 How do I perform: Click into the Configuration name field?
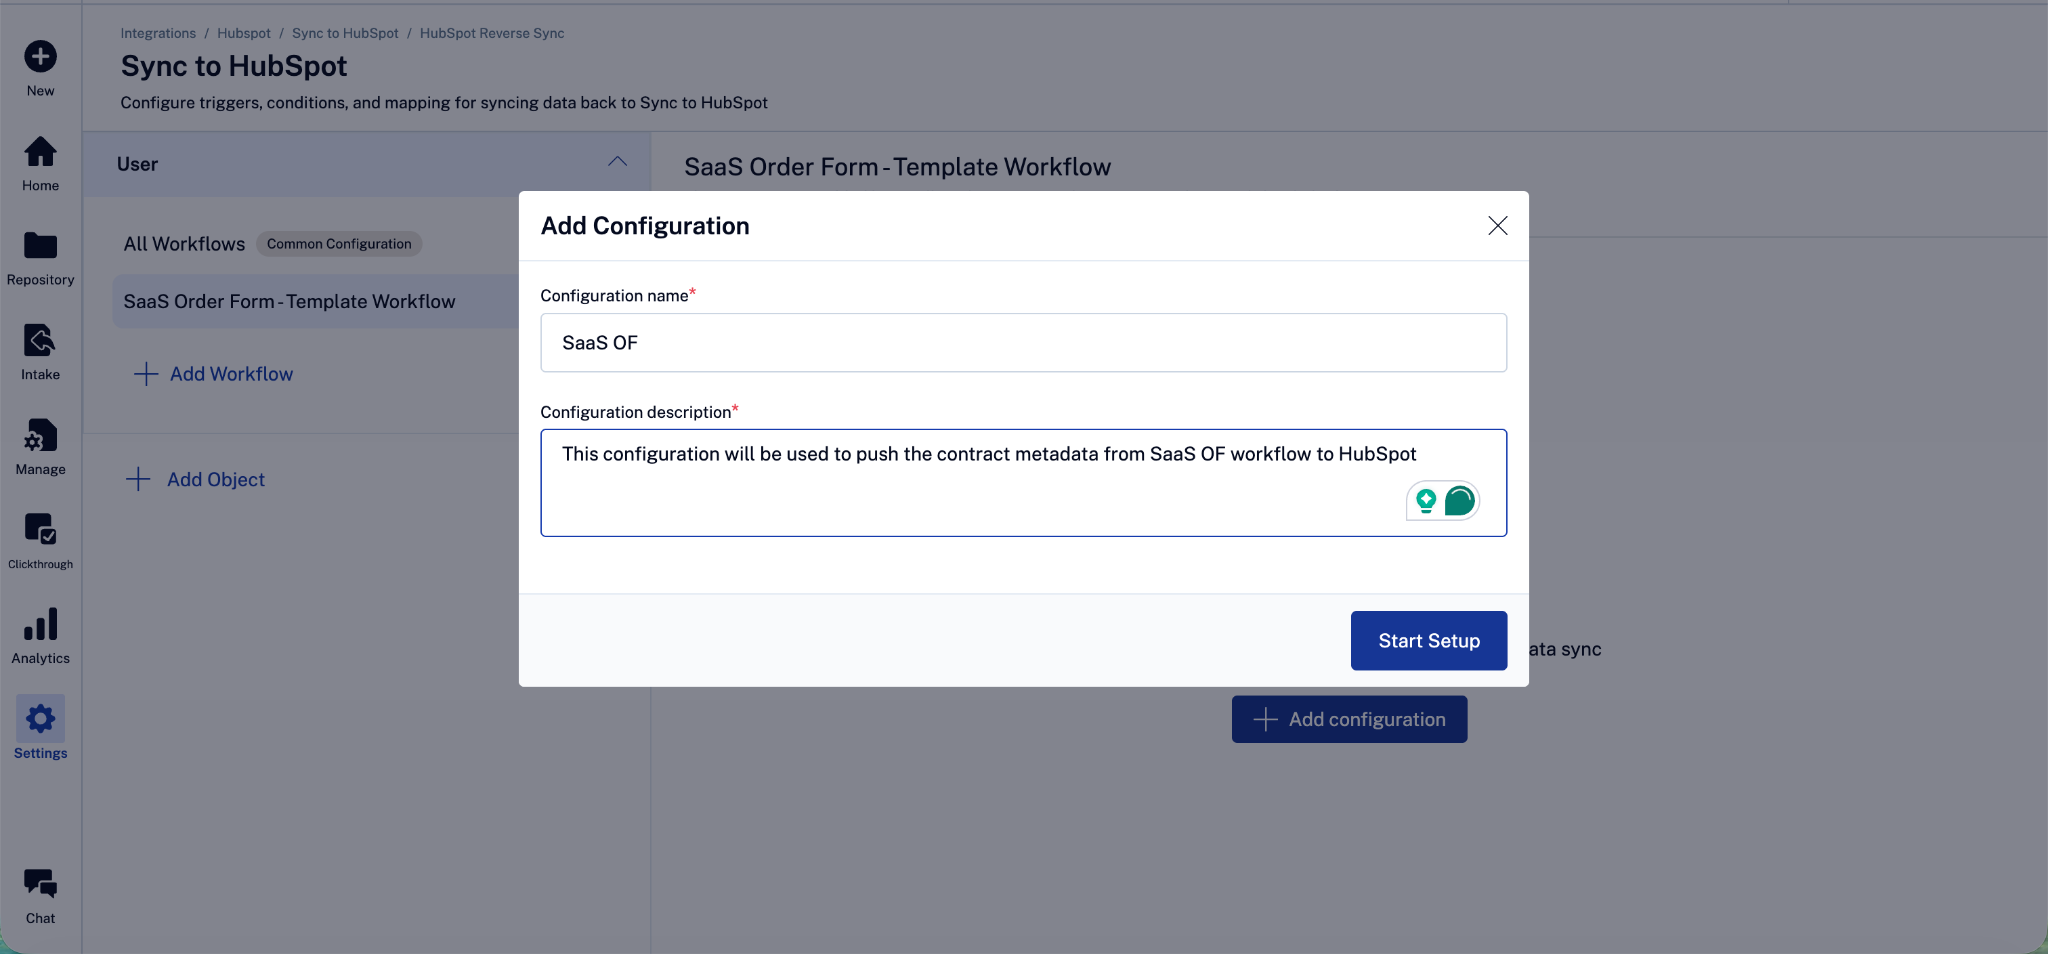tap(1022, 343)
